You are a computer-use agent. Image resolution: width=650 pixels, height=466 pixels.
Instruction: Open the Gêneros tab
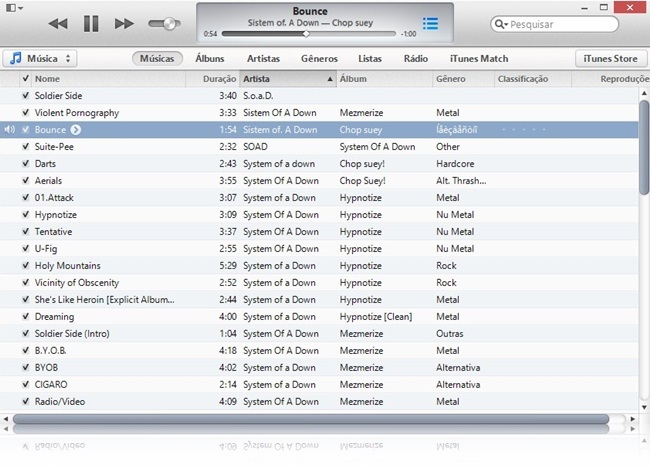tap(319, 58)
